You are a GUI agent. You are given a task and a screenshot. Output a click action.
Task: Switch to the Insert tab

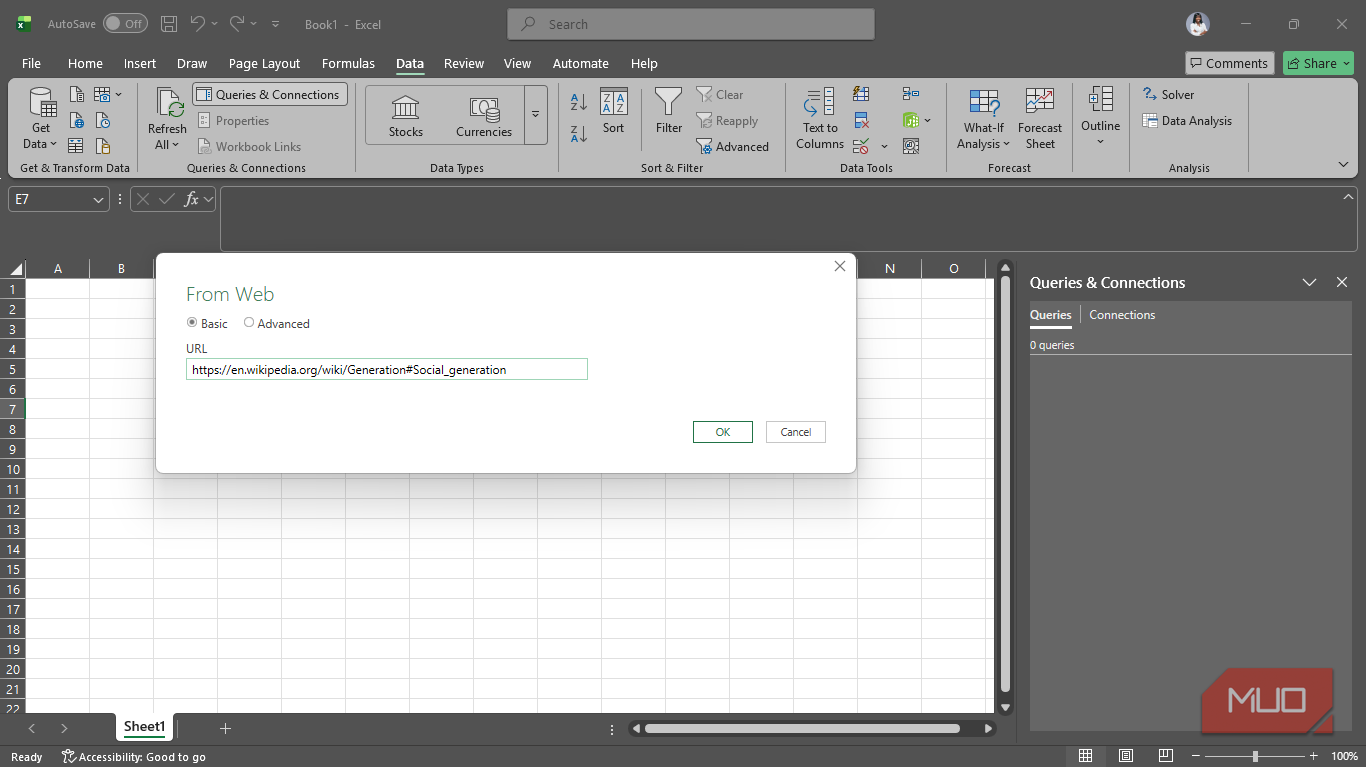(x=140, y=63)
